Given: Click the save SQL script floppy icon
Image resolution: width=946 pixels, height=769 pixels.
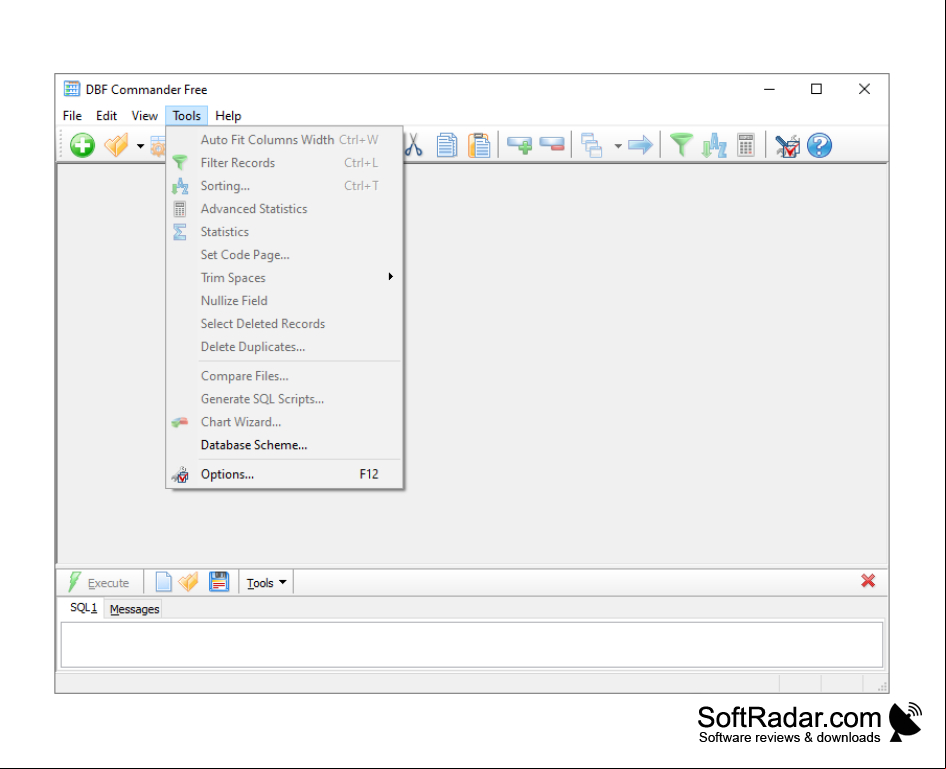Looking at the screenshot, I should point(219,582).
